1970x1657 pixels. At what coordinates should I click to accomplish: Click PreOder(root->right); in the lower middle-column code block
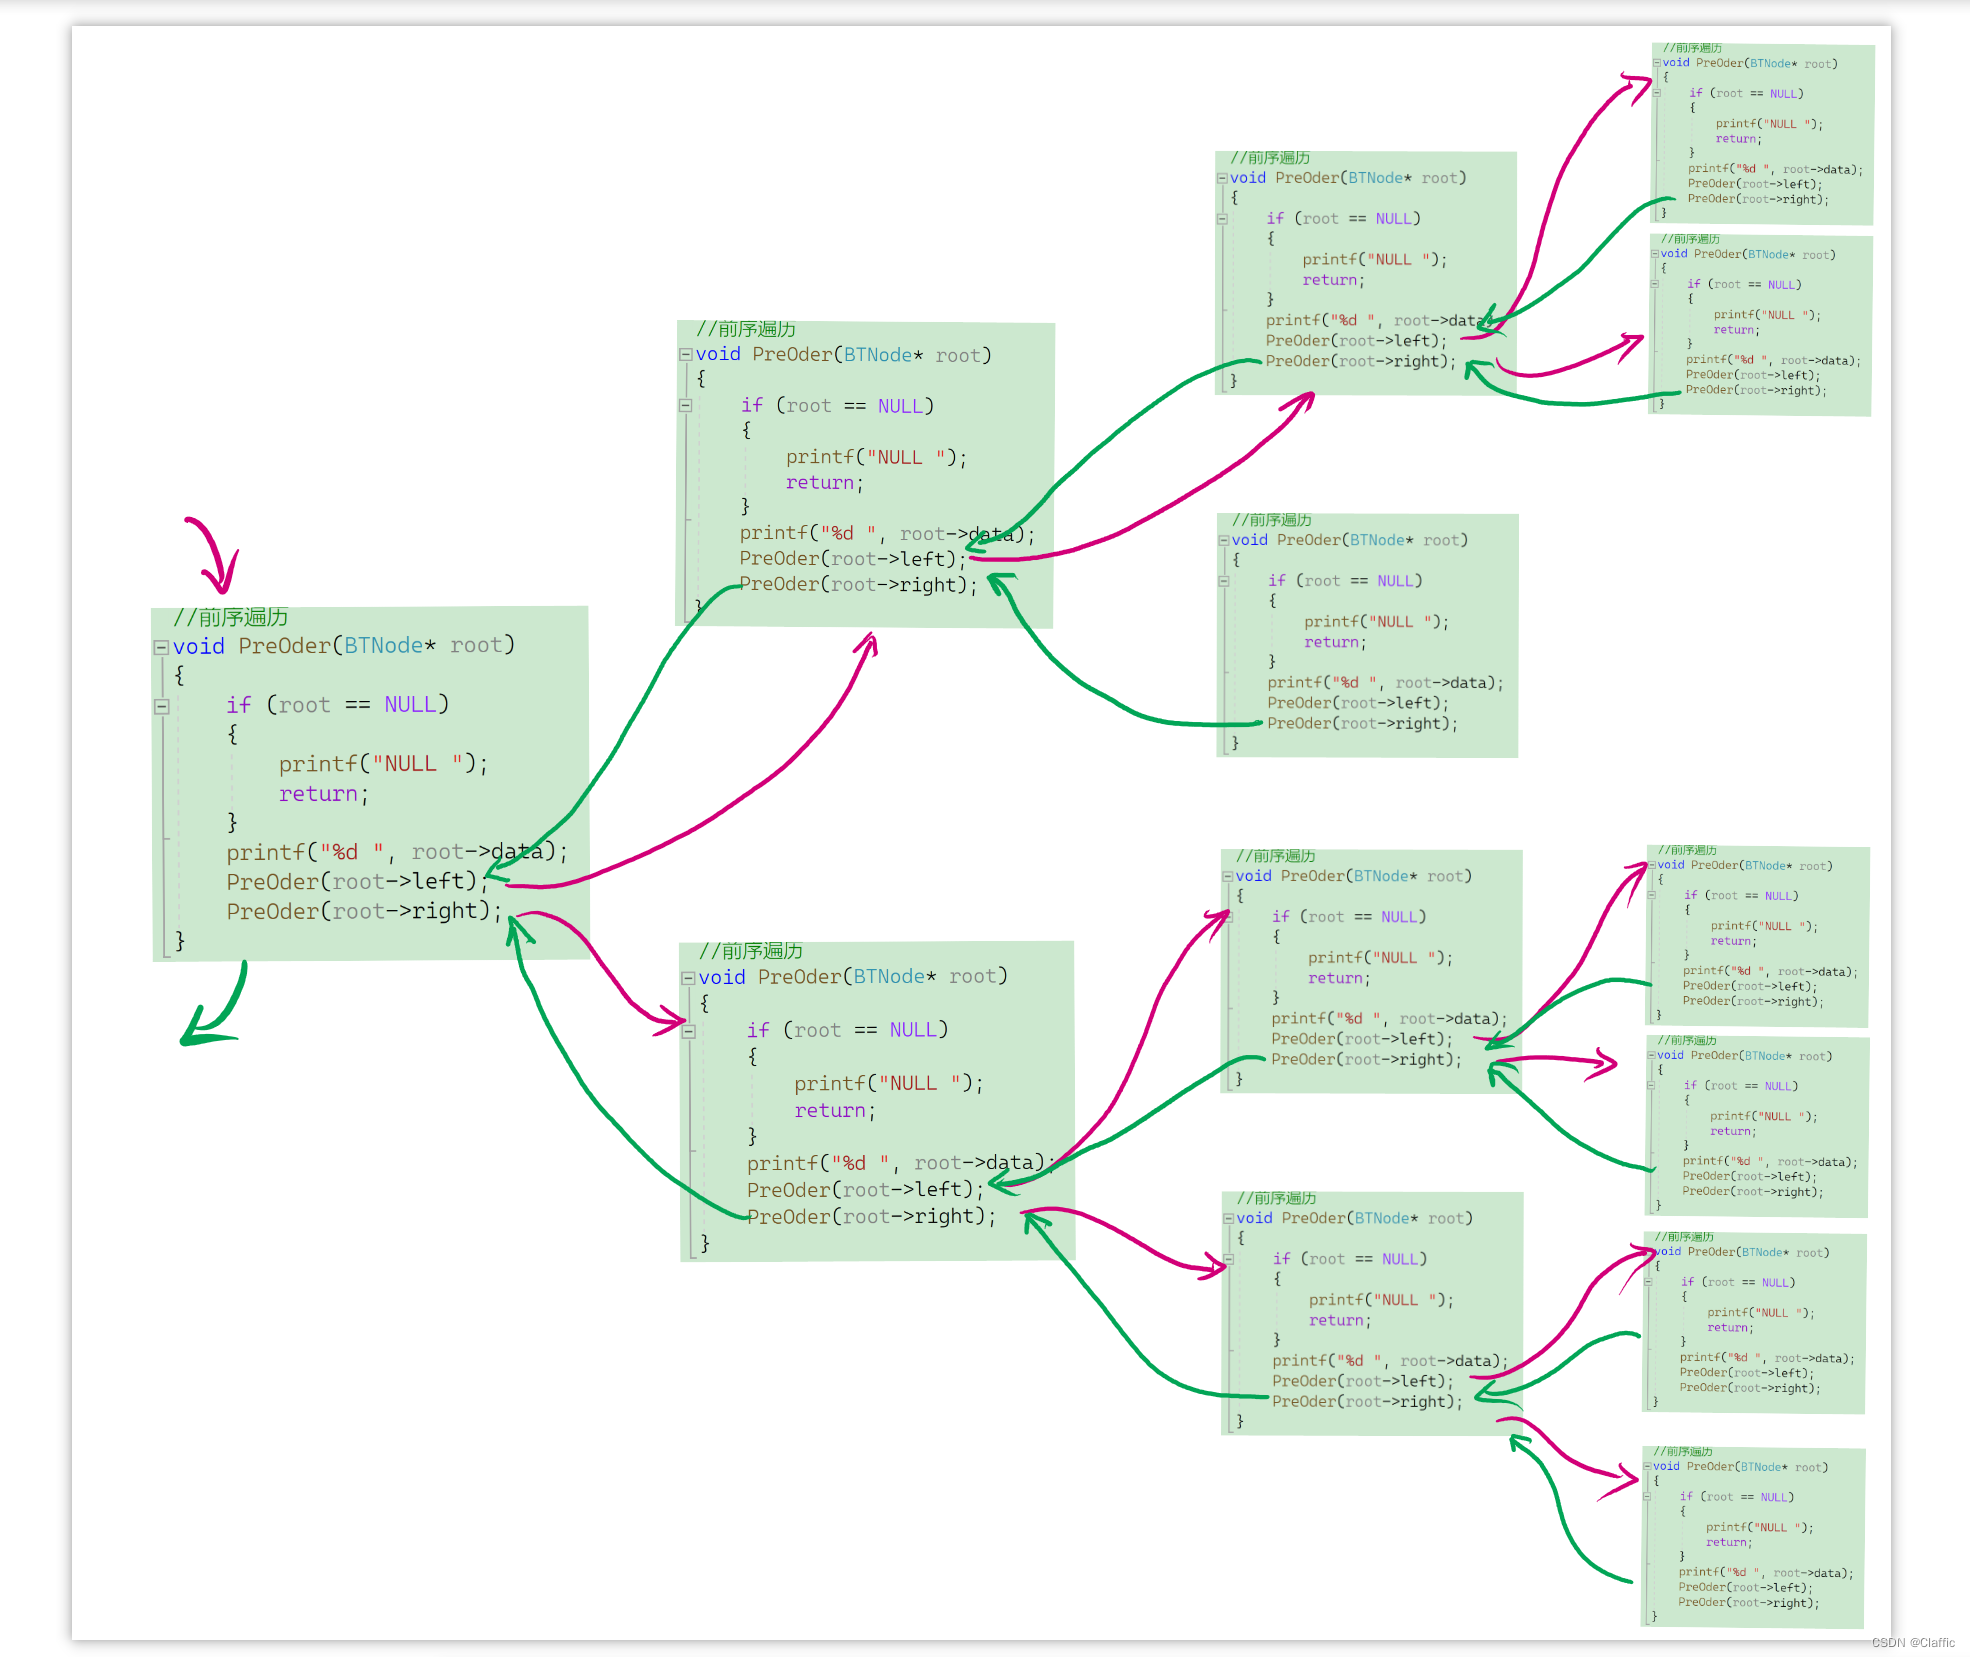coord(871,1217)
